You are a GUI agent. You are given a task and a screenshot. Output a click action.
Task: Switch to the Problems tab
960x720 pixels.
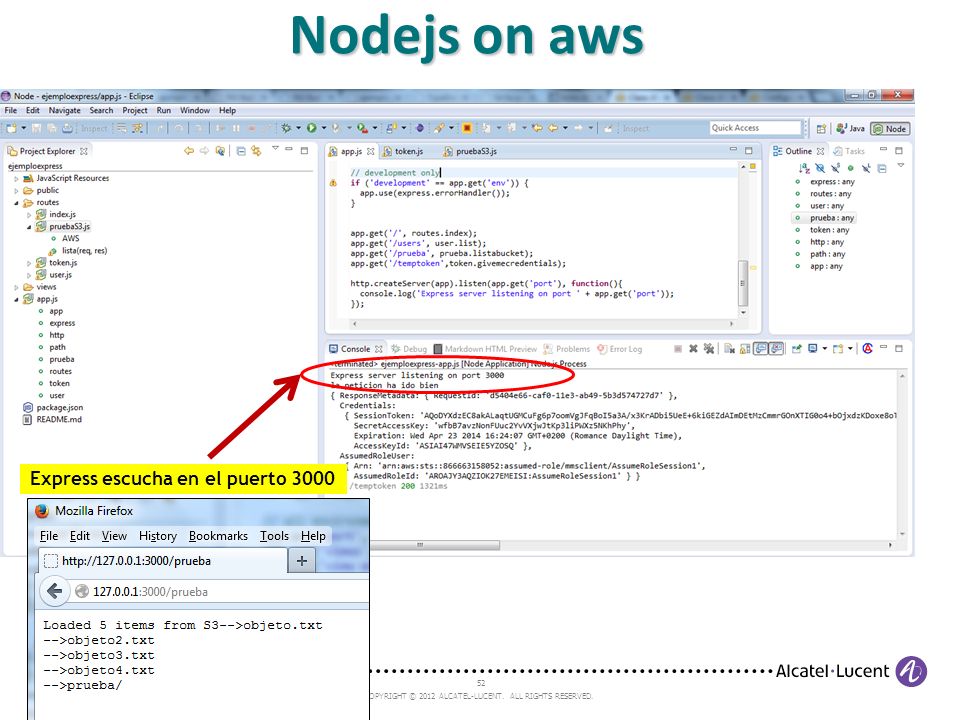[567, 349]
